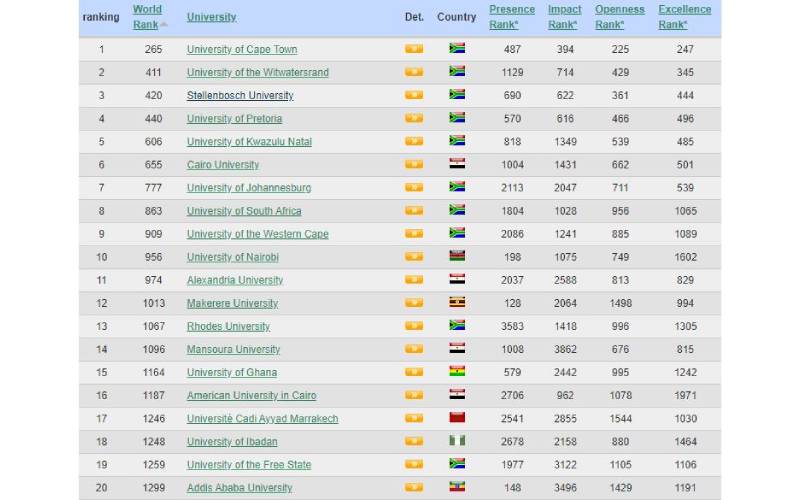Open University of Cape Town link
The image size is (800, 500).
click(x=242, y=49)
